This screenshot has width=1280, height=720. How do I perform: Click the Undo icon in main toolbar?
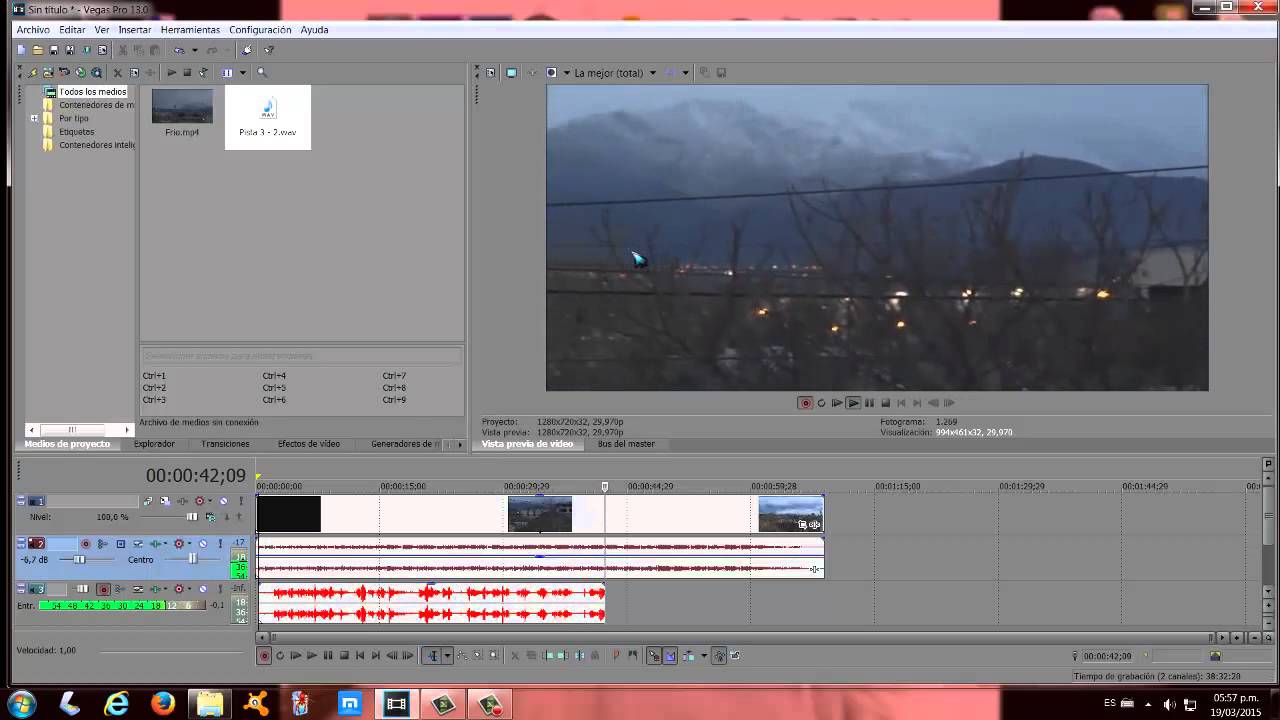(179, 50)
